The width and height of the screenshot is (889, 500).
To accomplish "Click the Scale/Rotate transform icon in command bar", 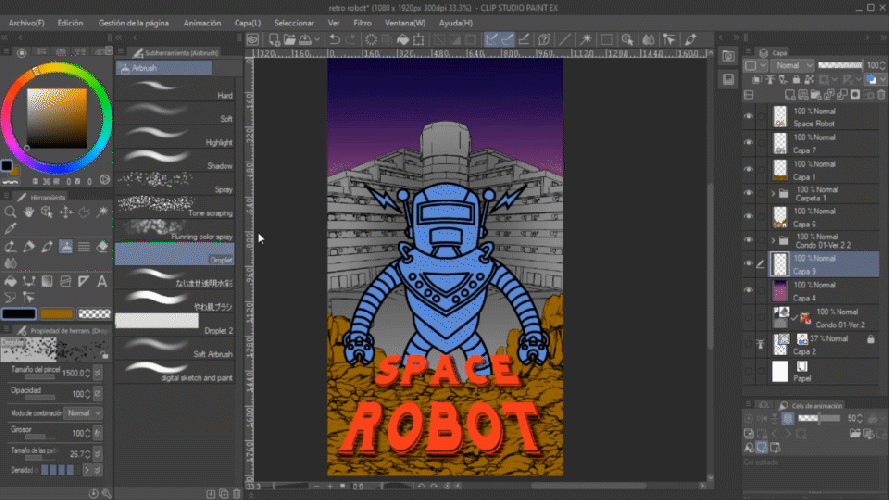I will pos(418,40).
